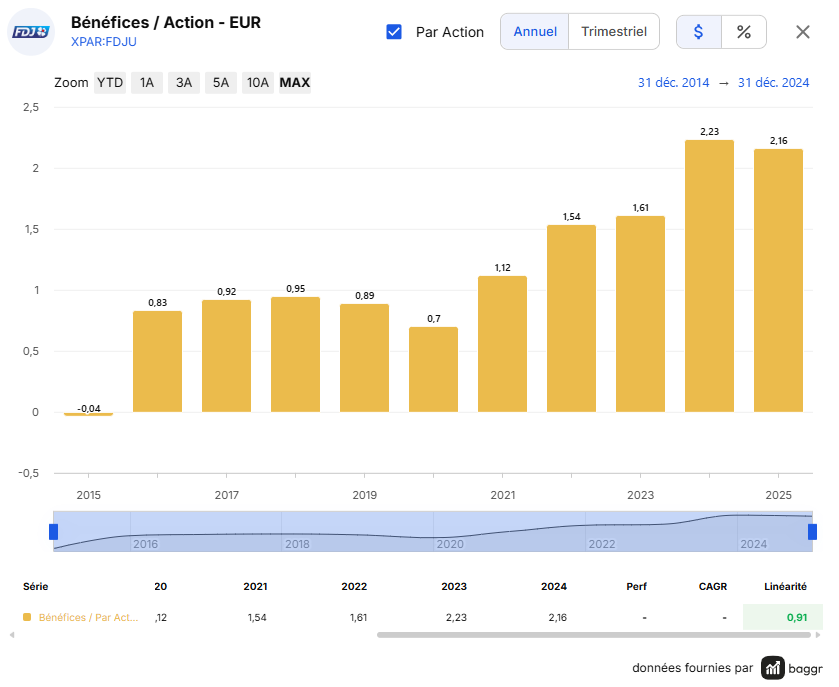Click the 1,61 cell in table row
Viewport: 839px width, 687px height.
(x=359, y=617)
